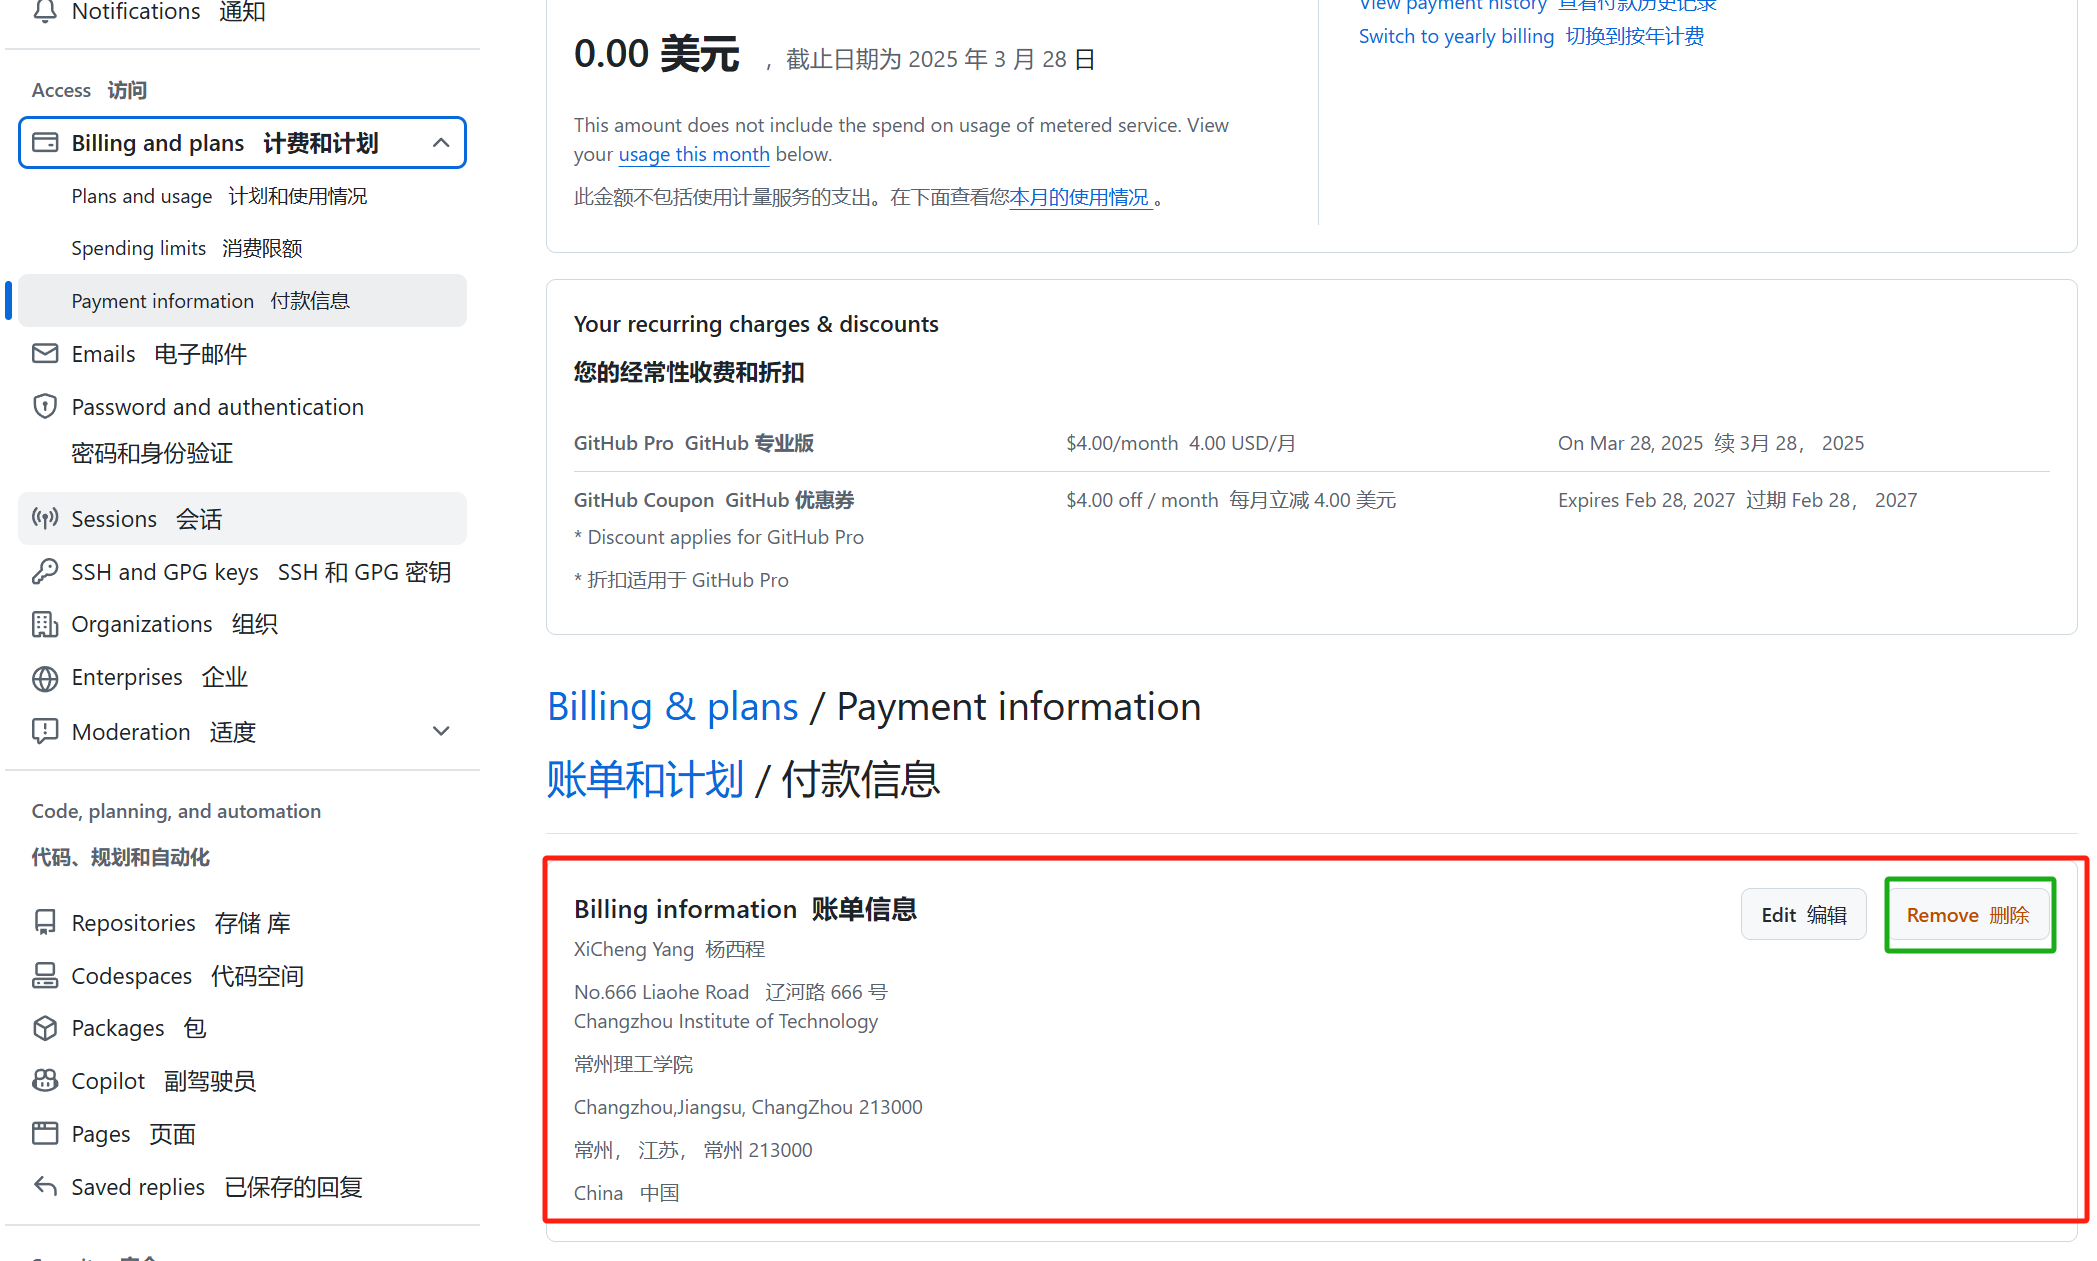Click the Emails envelope icon

[45, 353]
